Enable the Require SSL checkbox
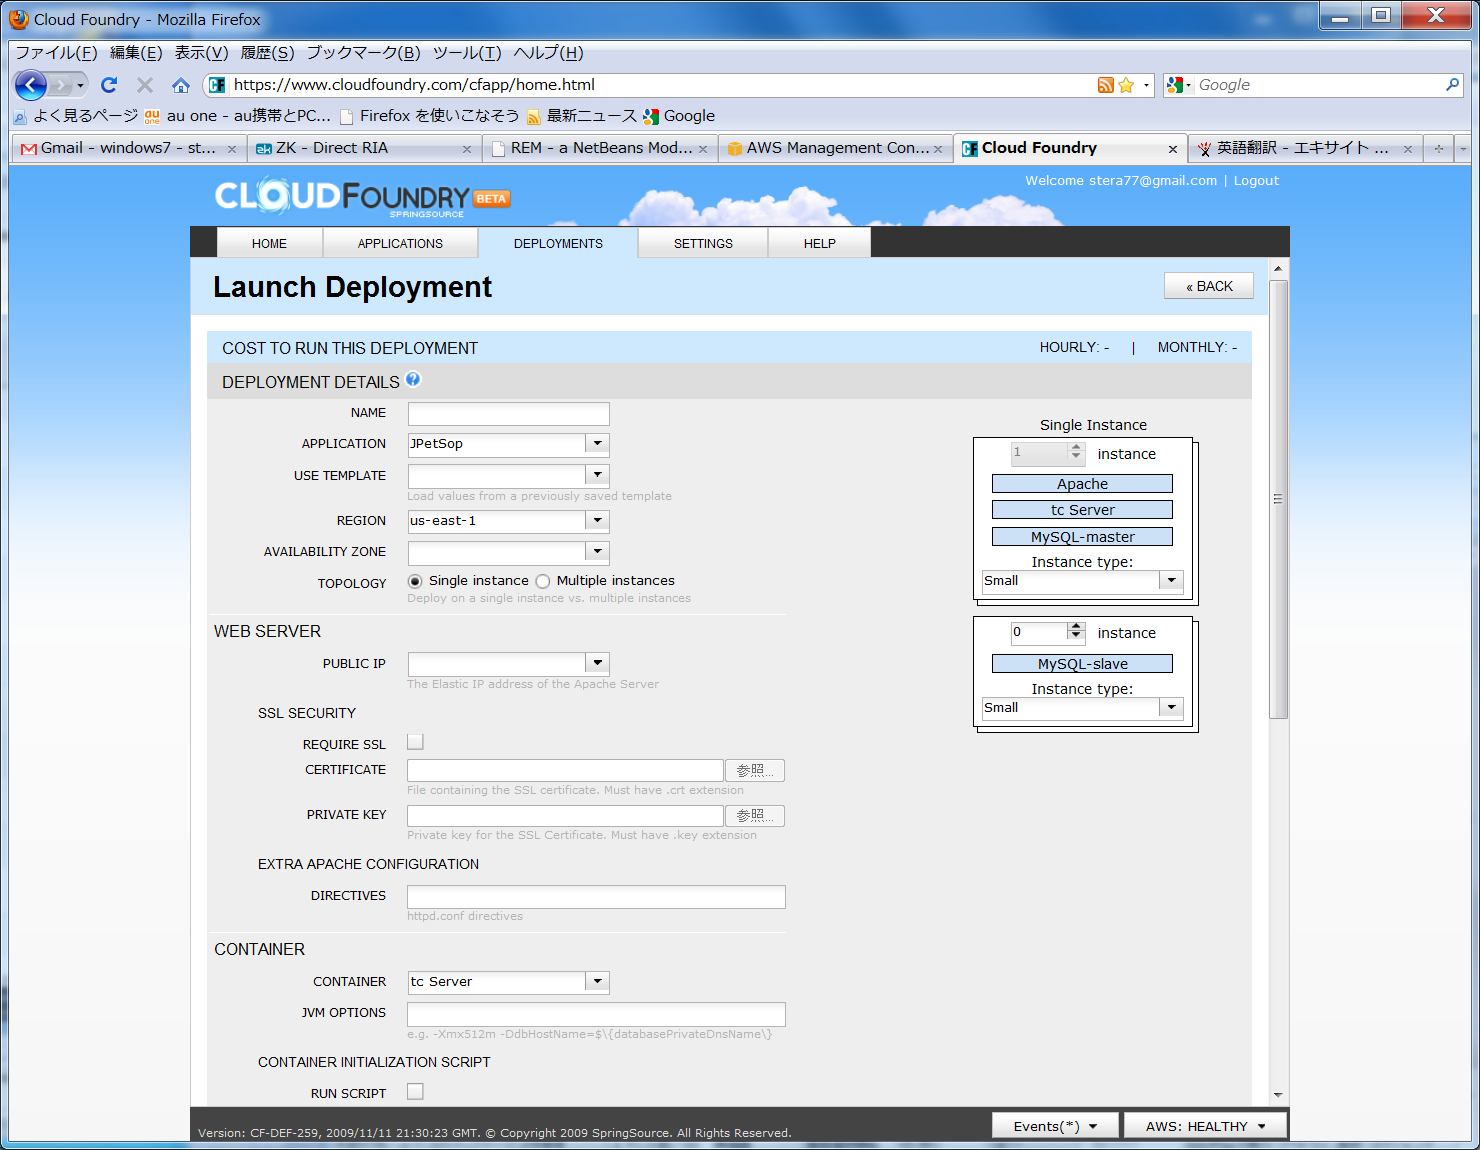The height and width of the screenshot is (1150, 1480). coord(415,742)
